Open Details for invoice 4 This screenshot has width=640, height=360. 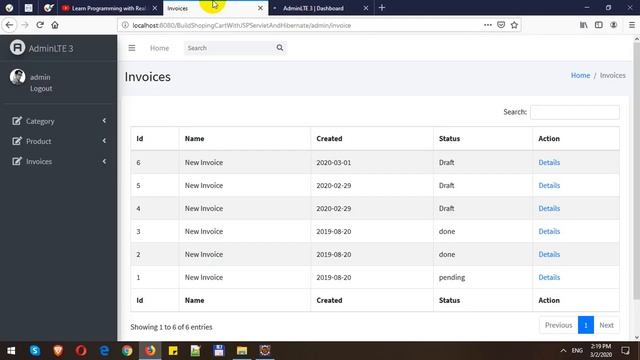pyautogui.click(x=549, y=208)
